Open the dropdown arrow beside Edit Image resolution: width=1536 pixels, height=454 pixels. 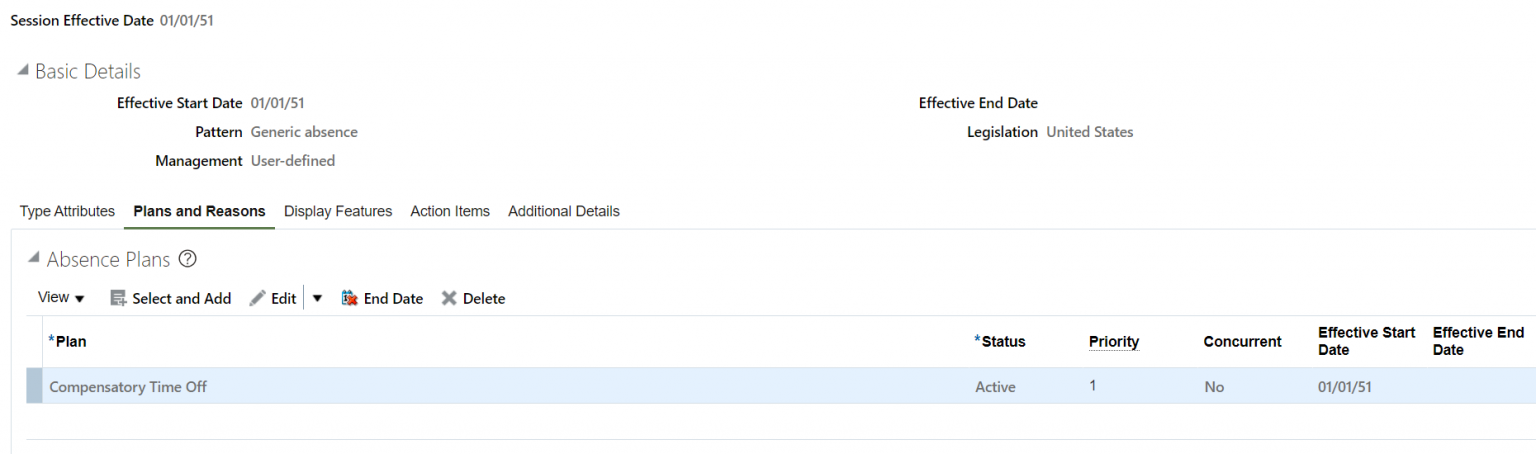click(x=317, y=298)
